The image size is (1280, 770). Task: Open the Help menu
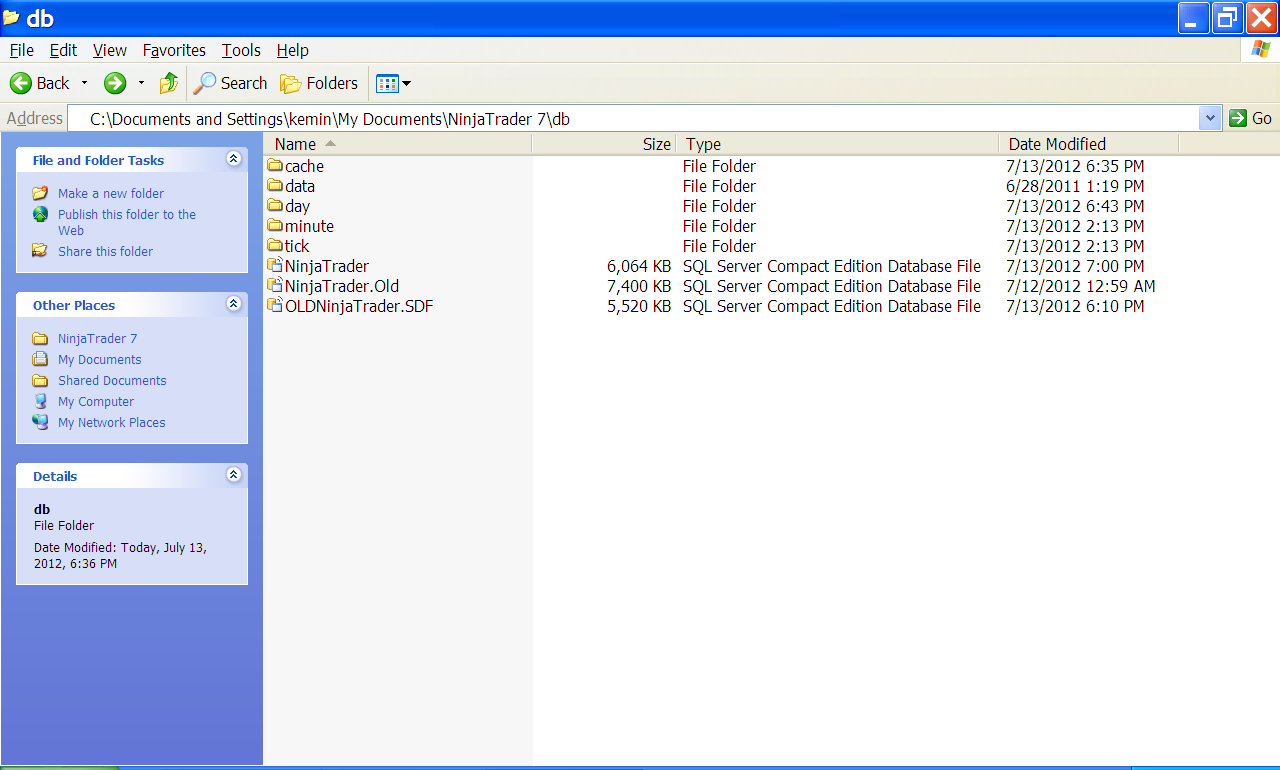point(293,50)
